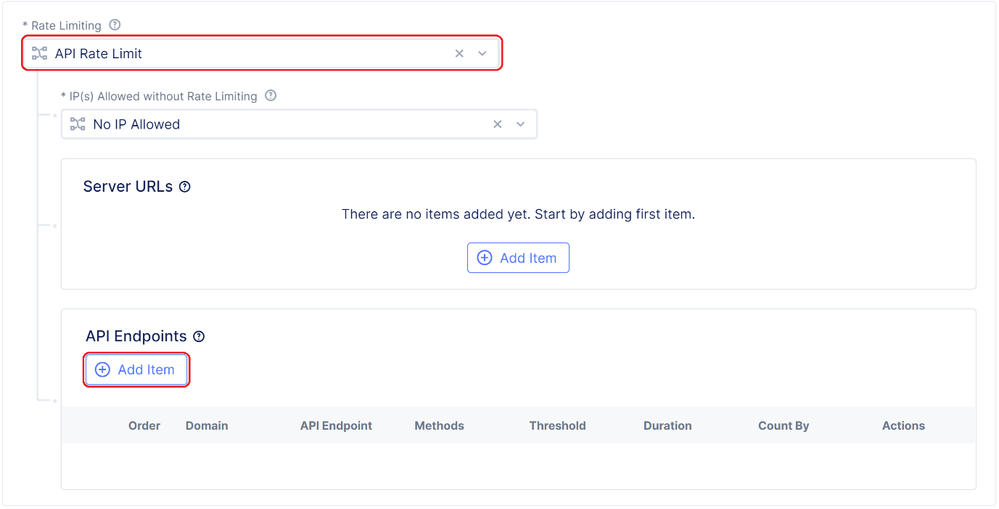Click the Methods column header
This screenshot has height=509, width=999.
click(x=439, y=426)
